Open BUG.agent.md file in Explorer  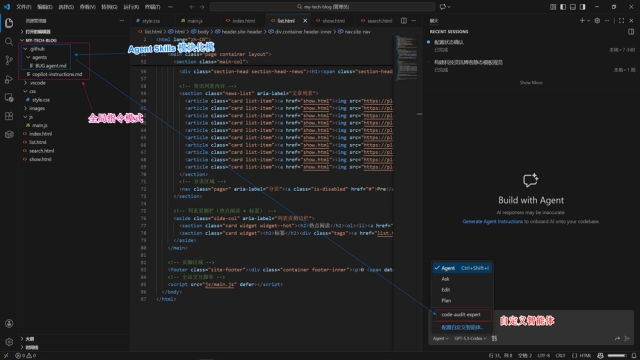[x=51, y=66]
